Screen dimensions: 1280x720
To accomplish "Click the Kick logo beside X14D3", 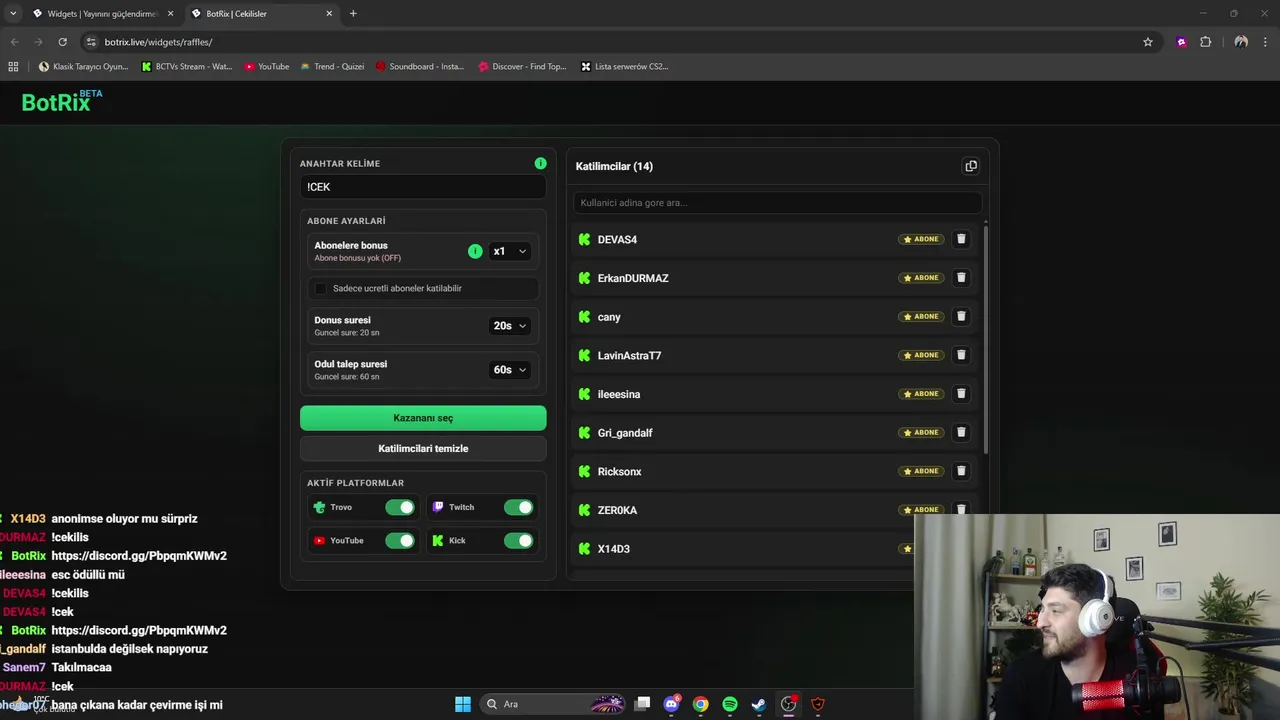I will (585, 549).
